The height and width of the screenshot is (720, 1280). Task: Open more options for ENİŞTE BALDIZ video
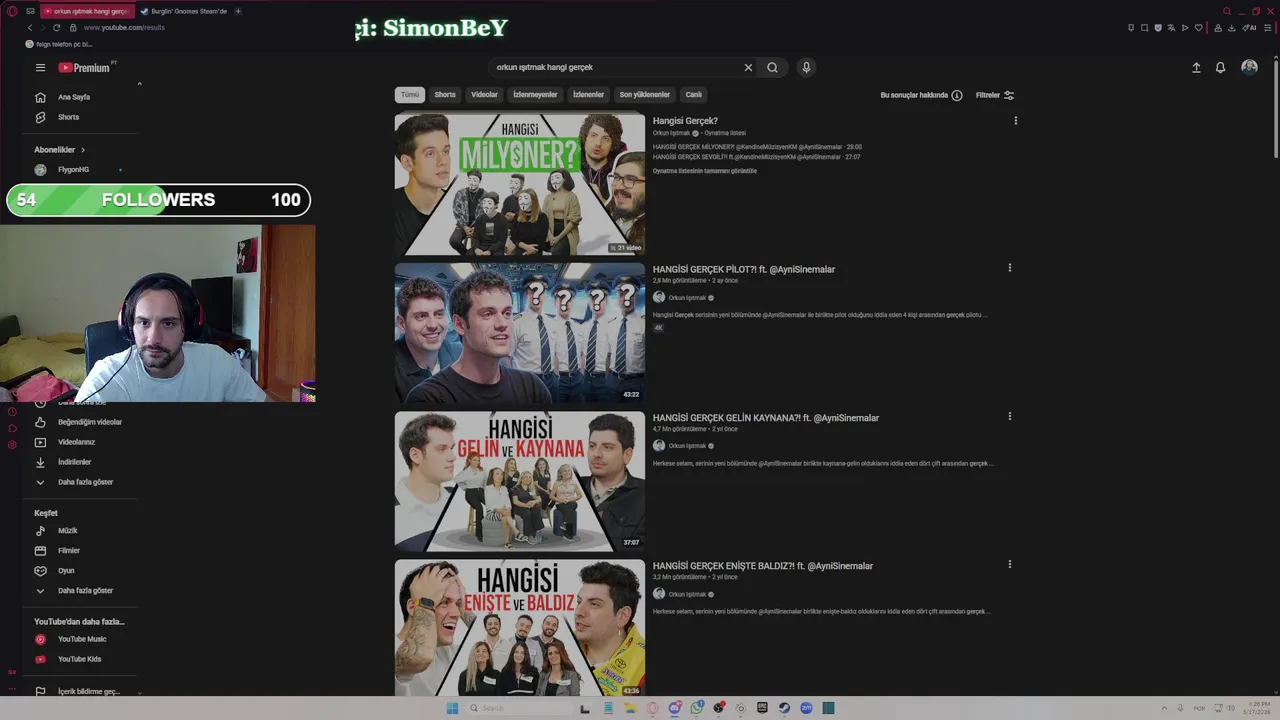pos(1009,564)
